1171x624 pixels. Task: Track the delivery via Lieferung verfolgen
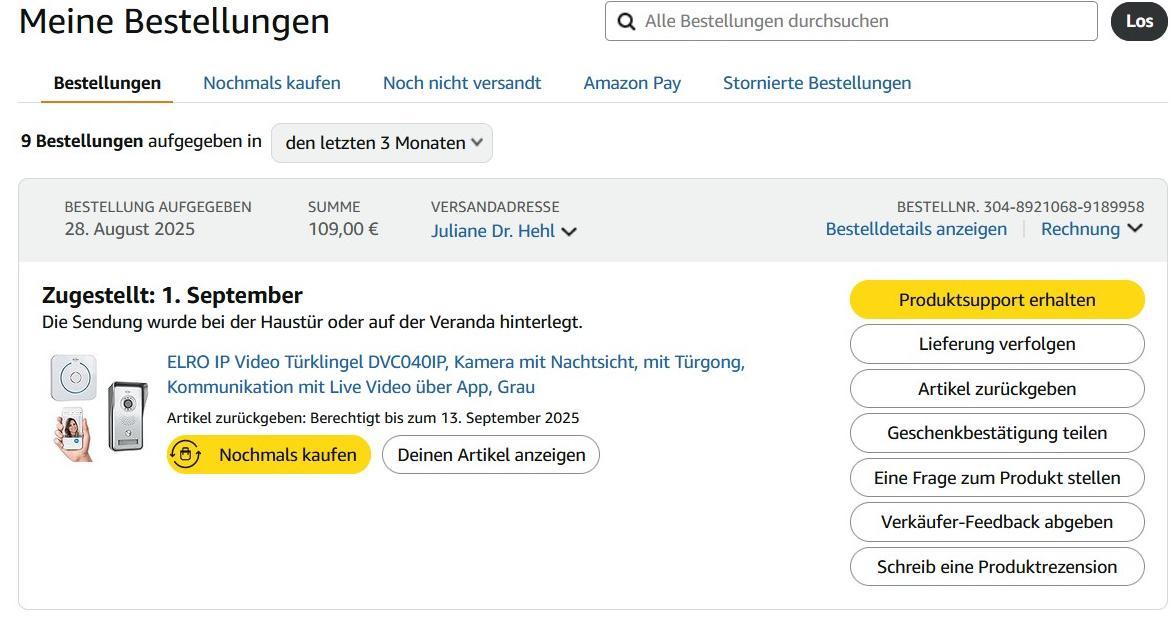(x=997, y=344)
